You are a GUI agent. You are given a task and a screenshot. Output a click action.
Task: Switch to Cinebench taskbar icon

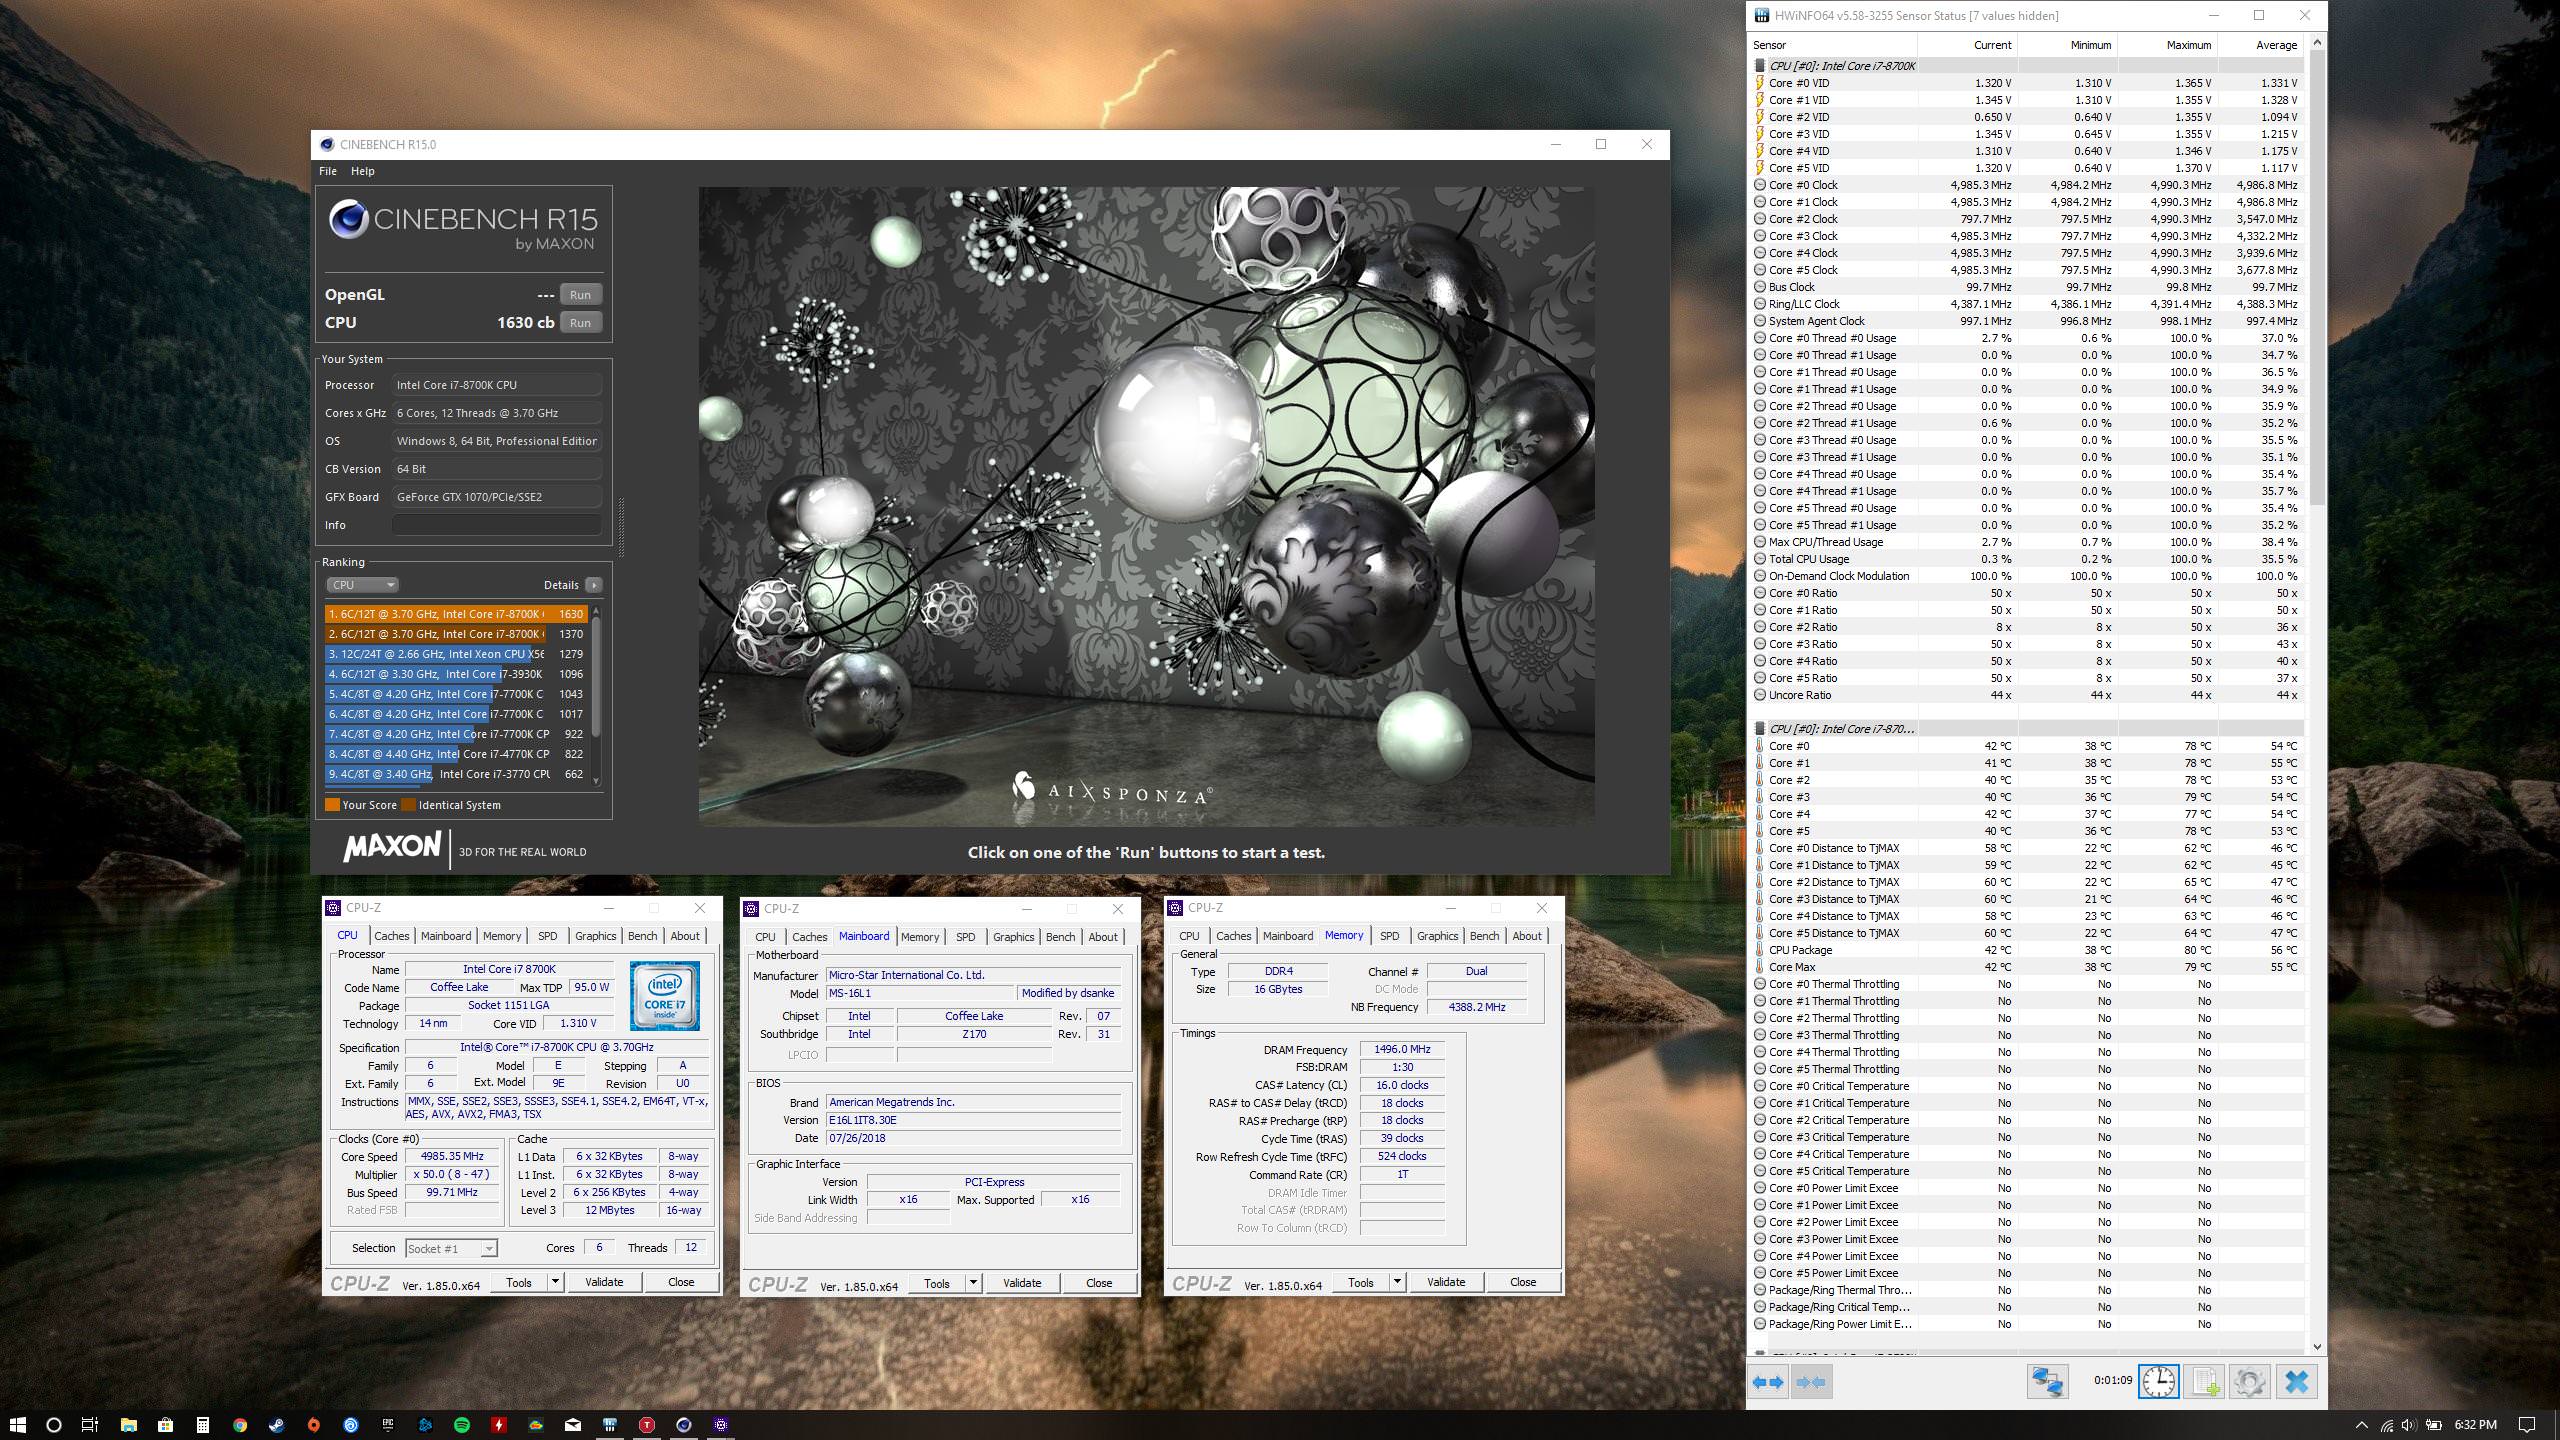pos(683,1425)
